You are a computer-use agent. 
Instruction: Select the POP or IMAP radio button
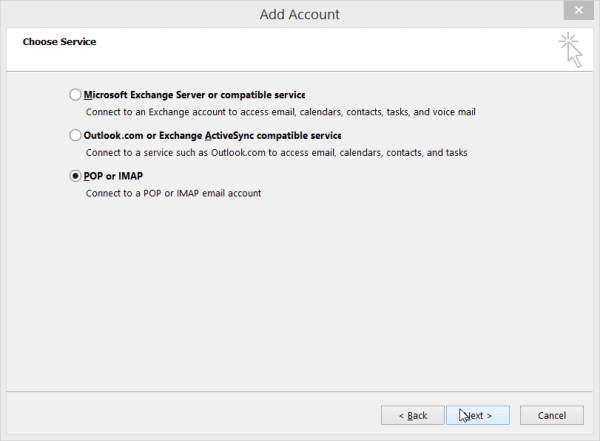click(x=75, y=176)
